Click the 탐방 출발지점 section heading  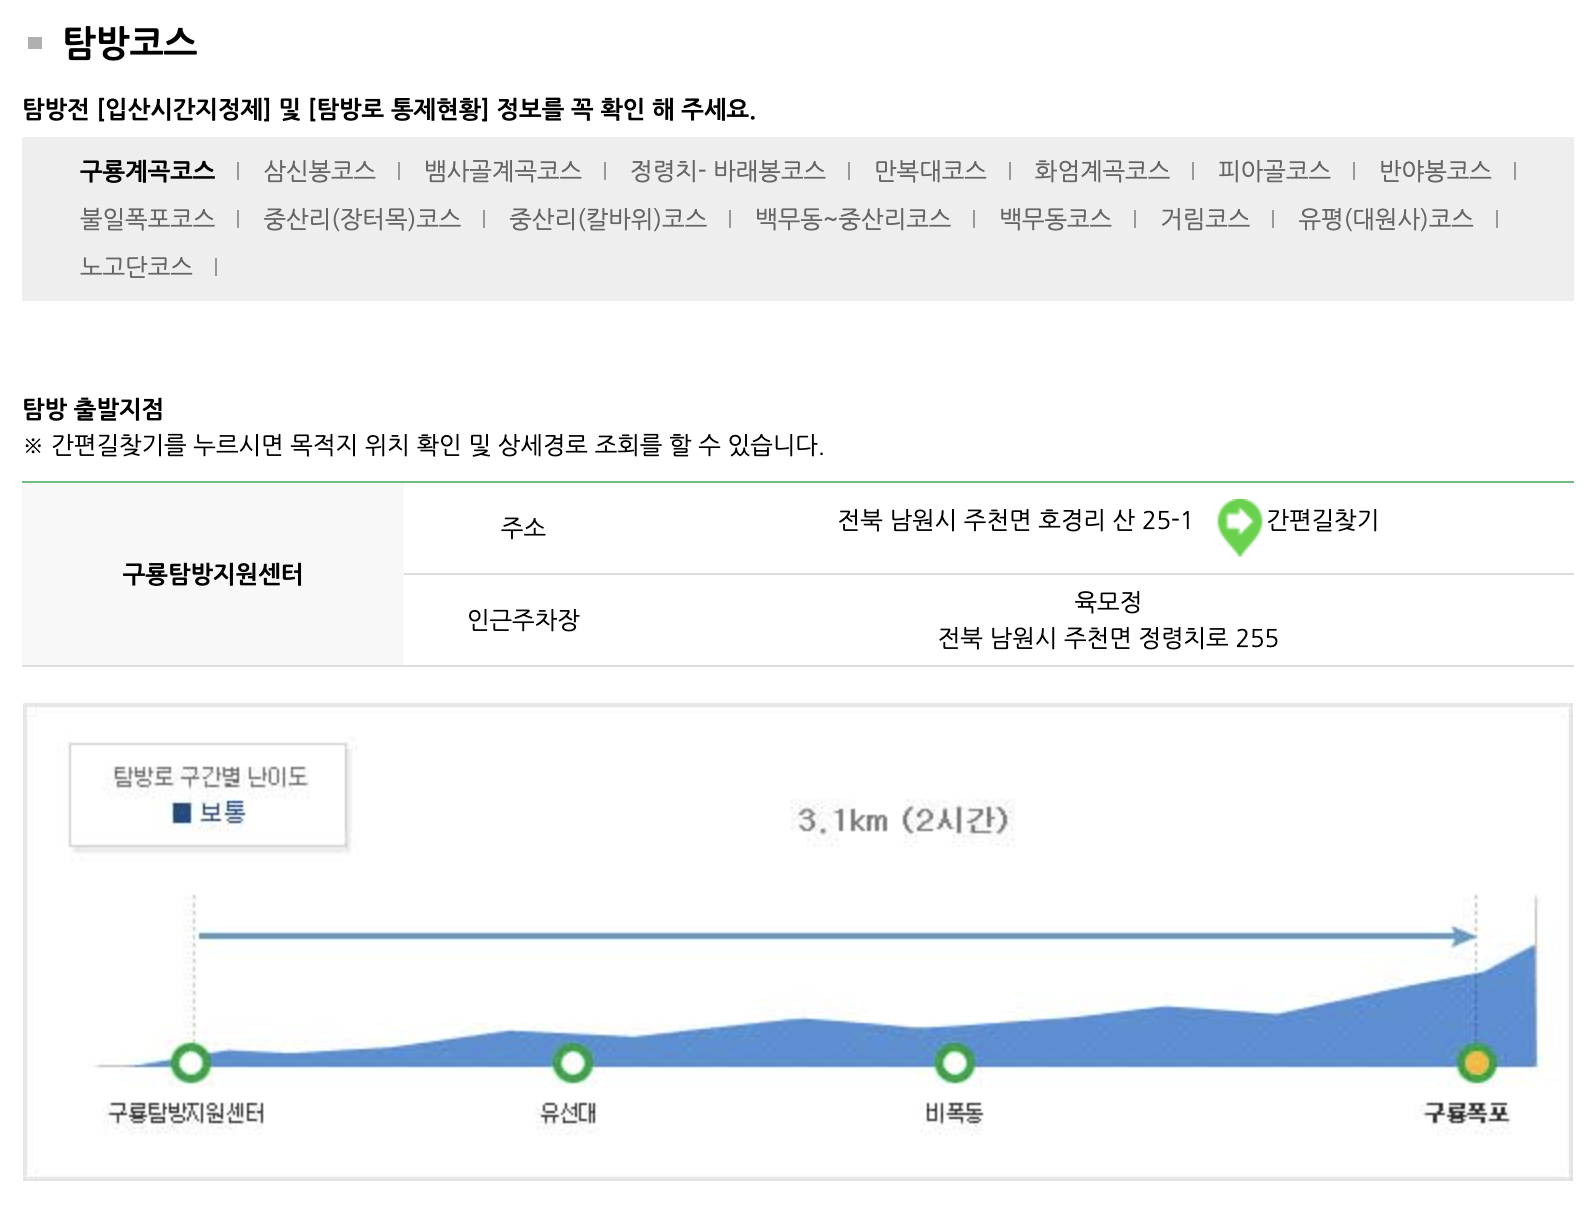click(x=93, y=408)
